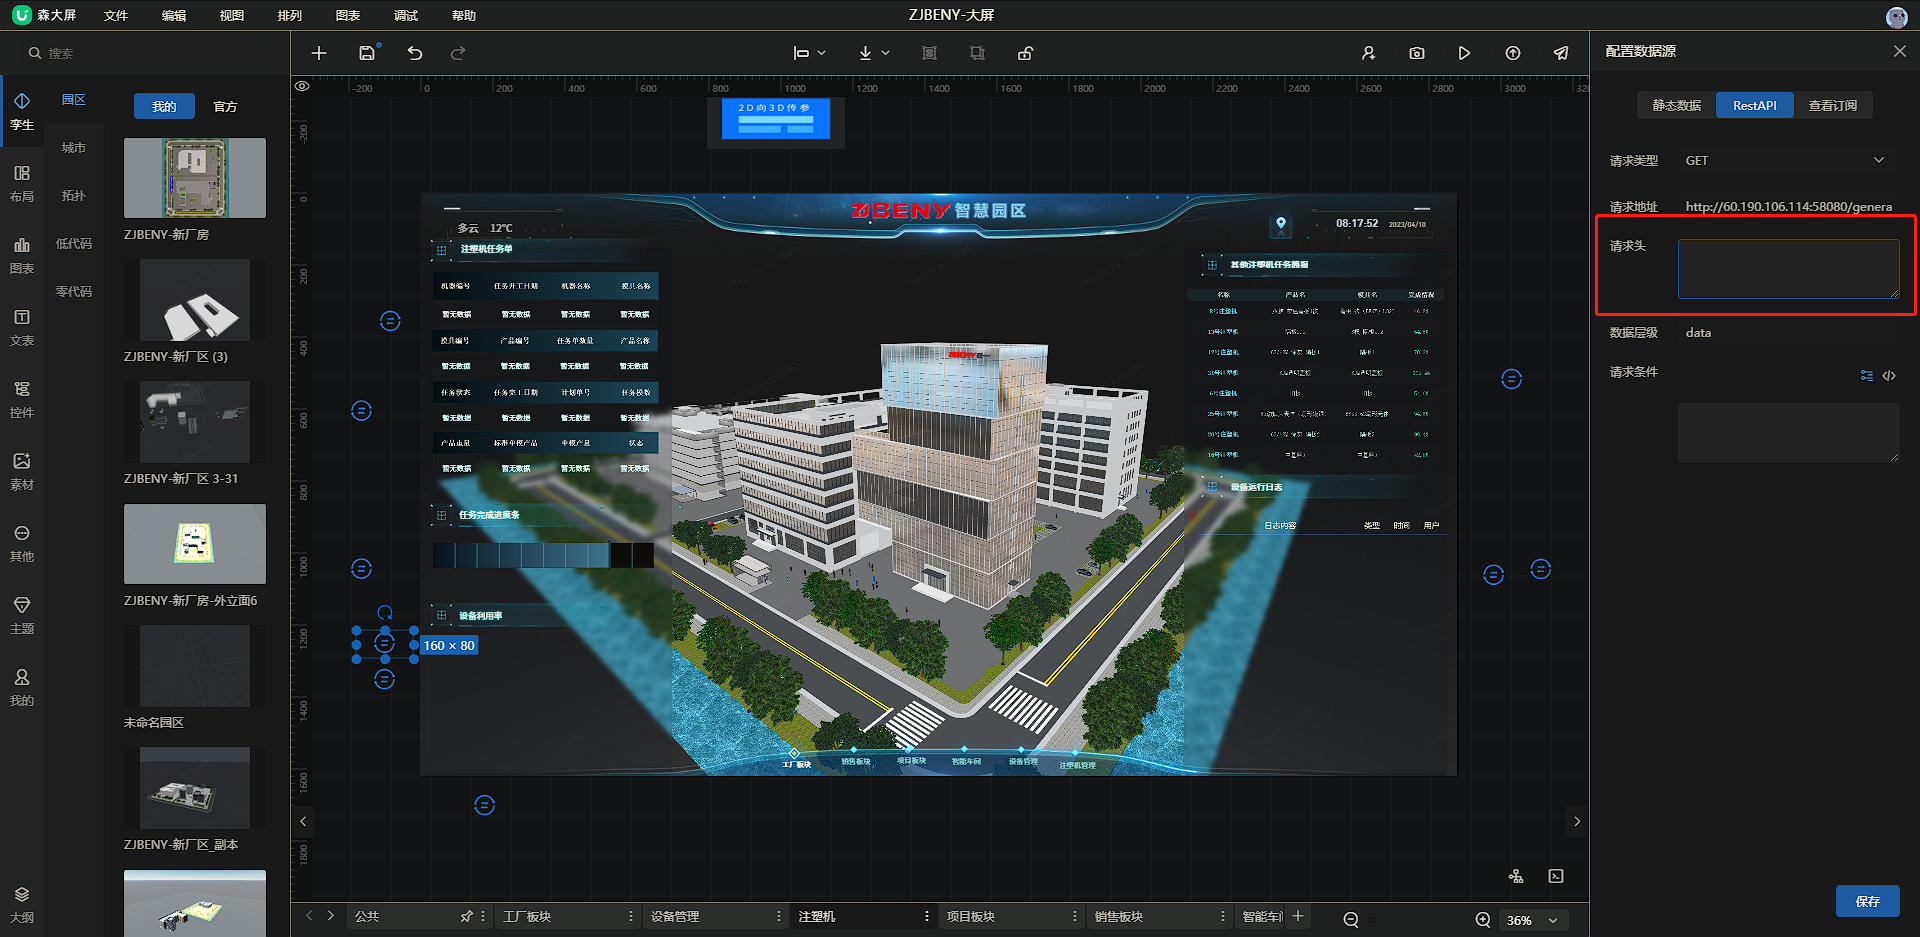Open the 大纲 outline panel
Image resolution: width=1920 pixels, height=937 pixels.
click(22, 904)
